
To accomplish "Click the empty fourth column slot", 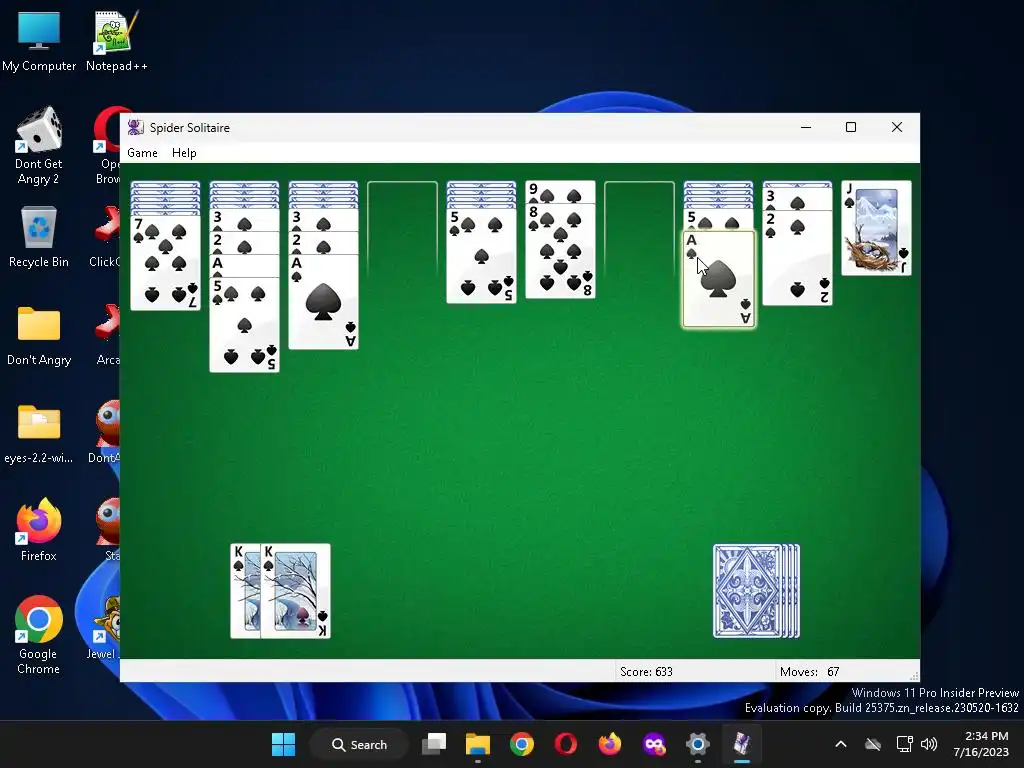I will (402, 229).
